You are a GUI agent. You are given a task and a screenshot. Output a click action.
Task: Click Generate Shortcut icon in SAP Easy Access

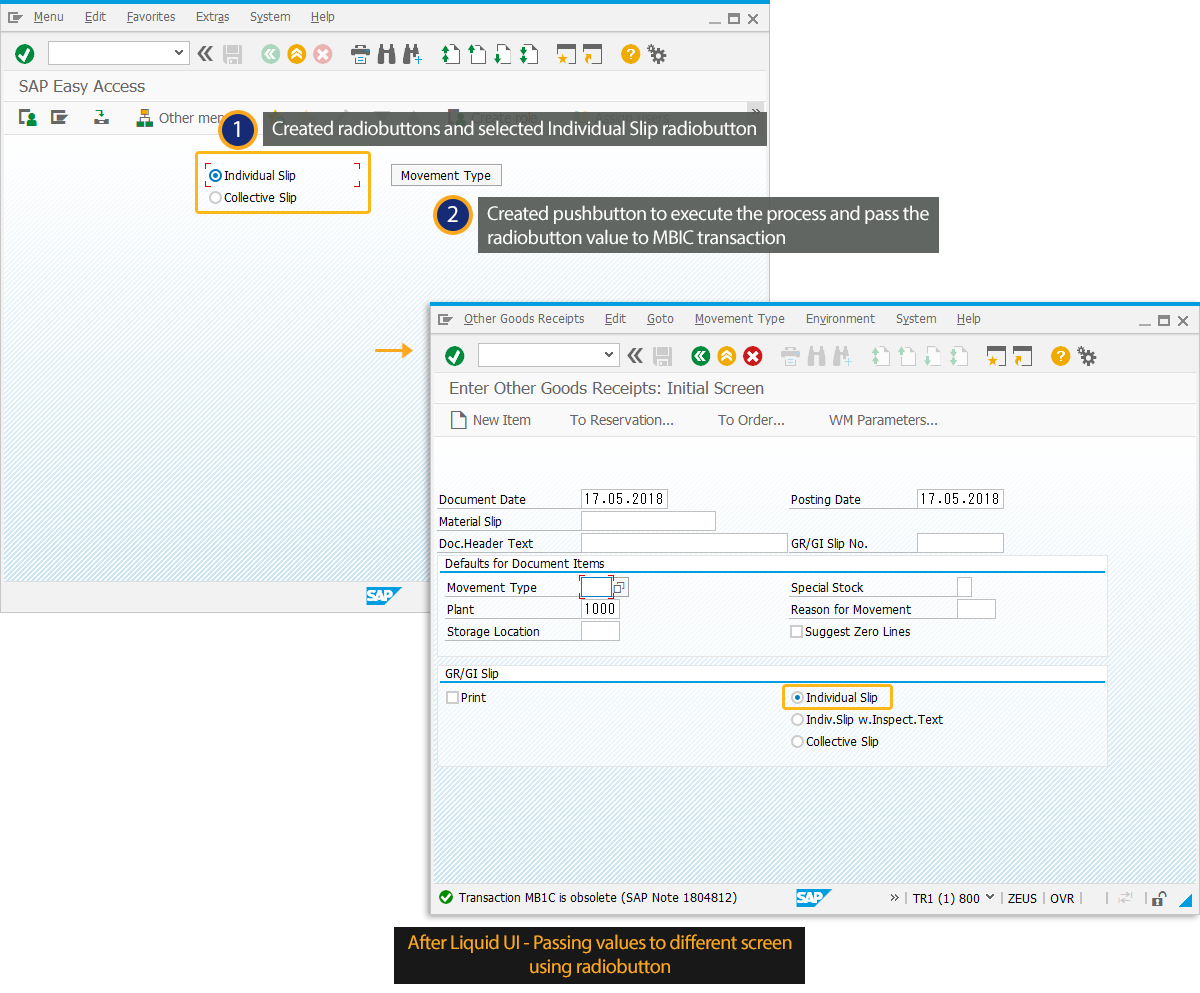point(593,54)
